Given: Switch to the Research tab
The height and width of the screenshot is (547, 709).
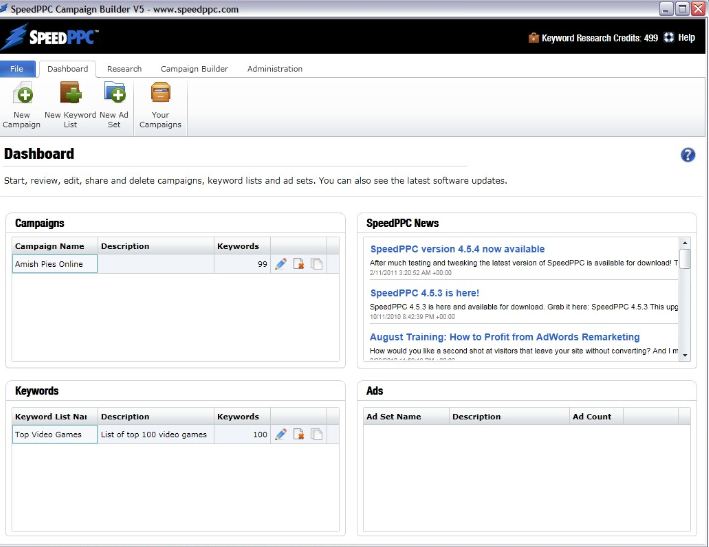Looking at the screenshot, I should point(124,69).
